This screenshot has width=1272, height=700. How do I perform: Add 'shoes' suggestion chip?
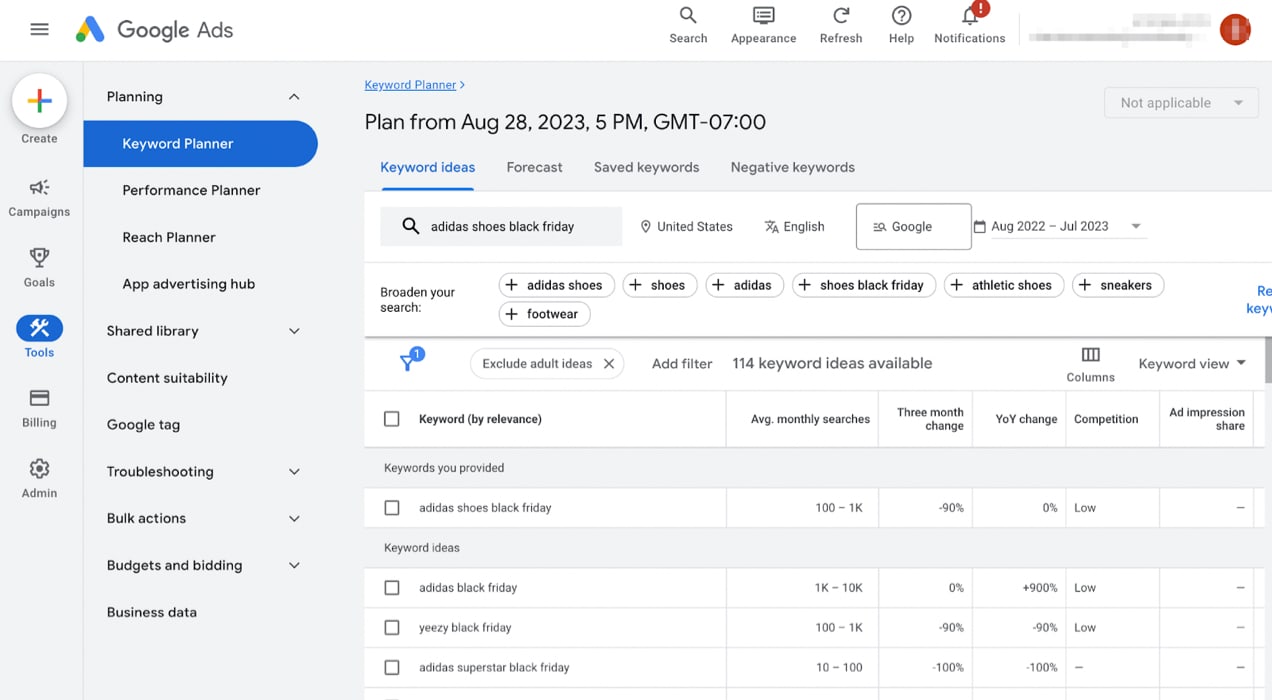[x=660, y=285]
